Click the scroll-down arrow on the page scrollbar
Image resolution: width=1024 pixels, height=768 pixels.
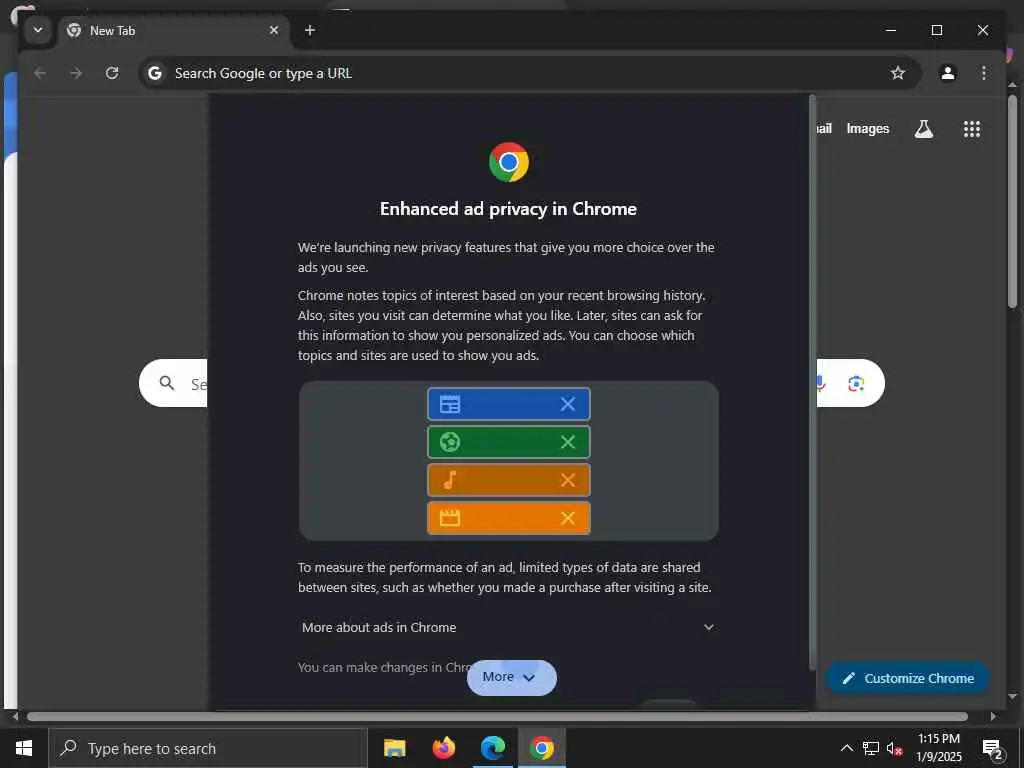(x=1012, y=697)
